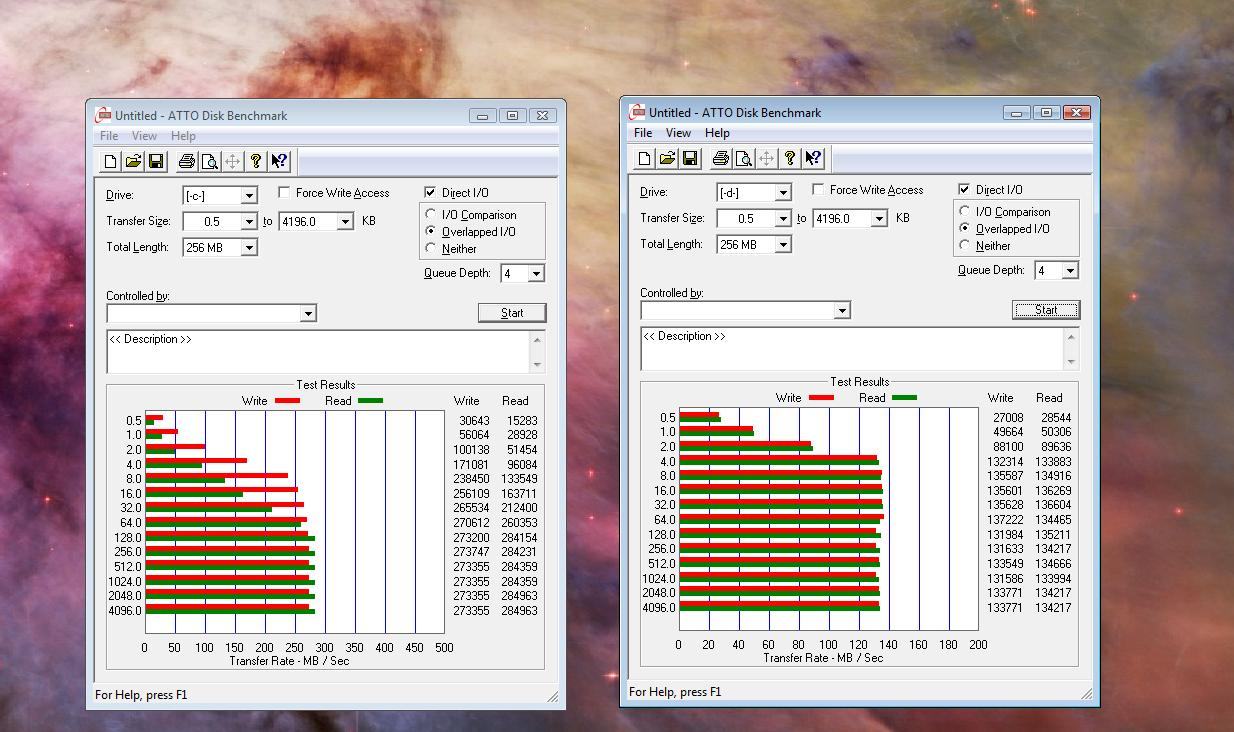
Task: Click Description text box in right window
Action: pos(852,349)
